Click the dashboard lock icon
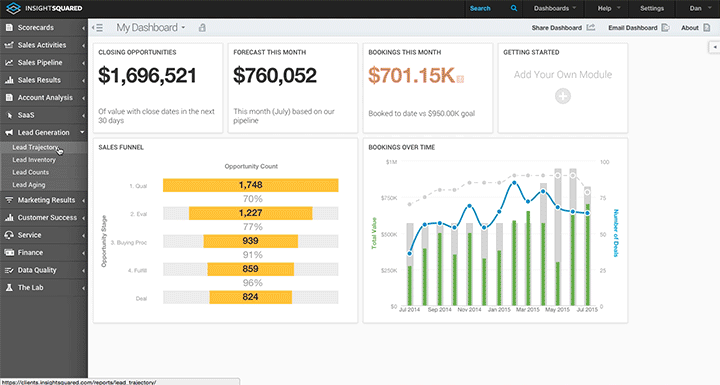Screen dimensions: 720x385 click(x=202, y=28)
